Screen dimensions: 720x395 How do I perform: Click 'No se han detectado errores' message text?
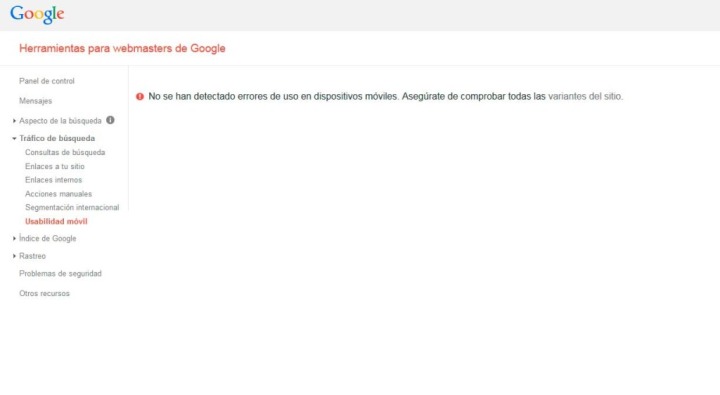[273, 96]
